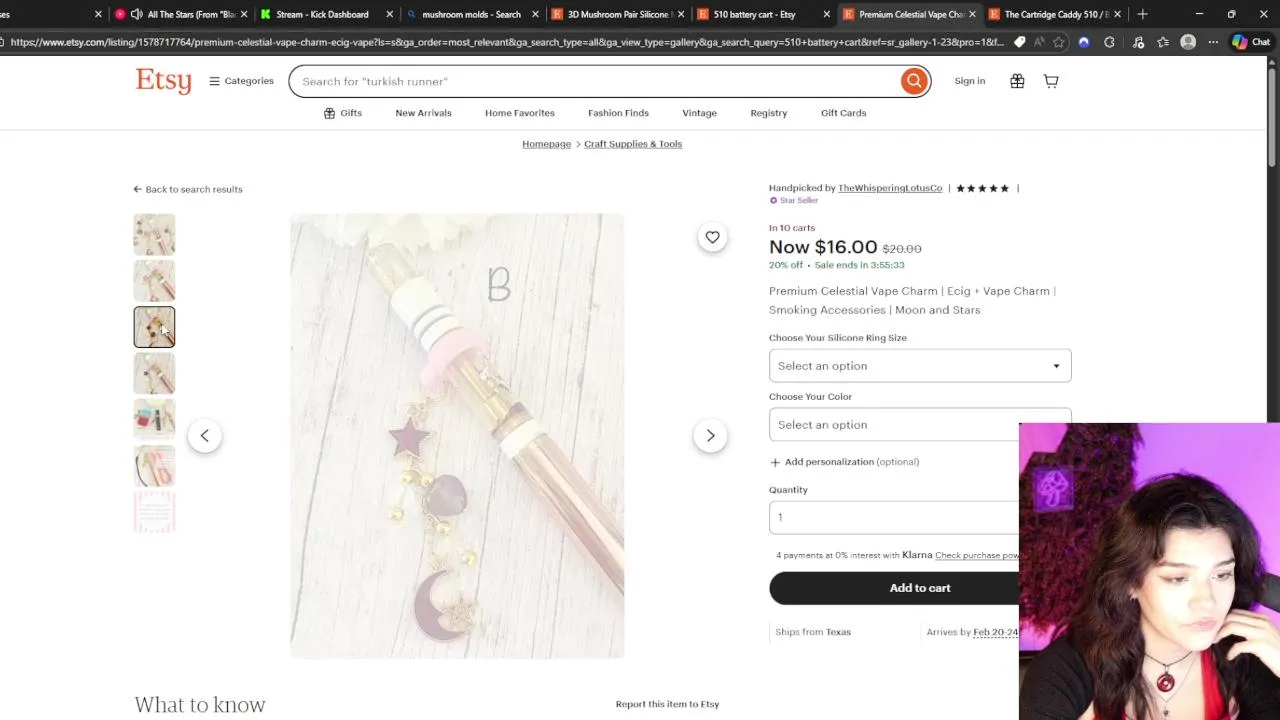Open TheWhisperingLotusCo shop link
This screenshot has height=720, width=1280.
point(889,188)
